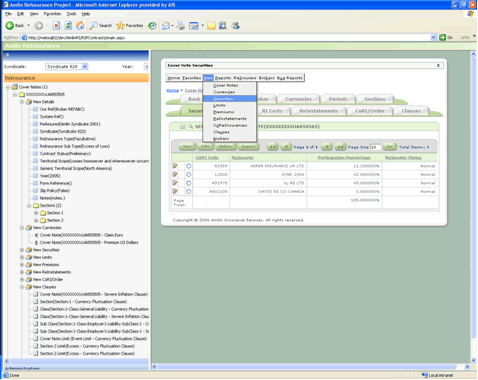Click the Print icon in toolbar

180,25
